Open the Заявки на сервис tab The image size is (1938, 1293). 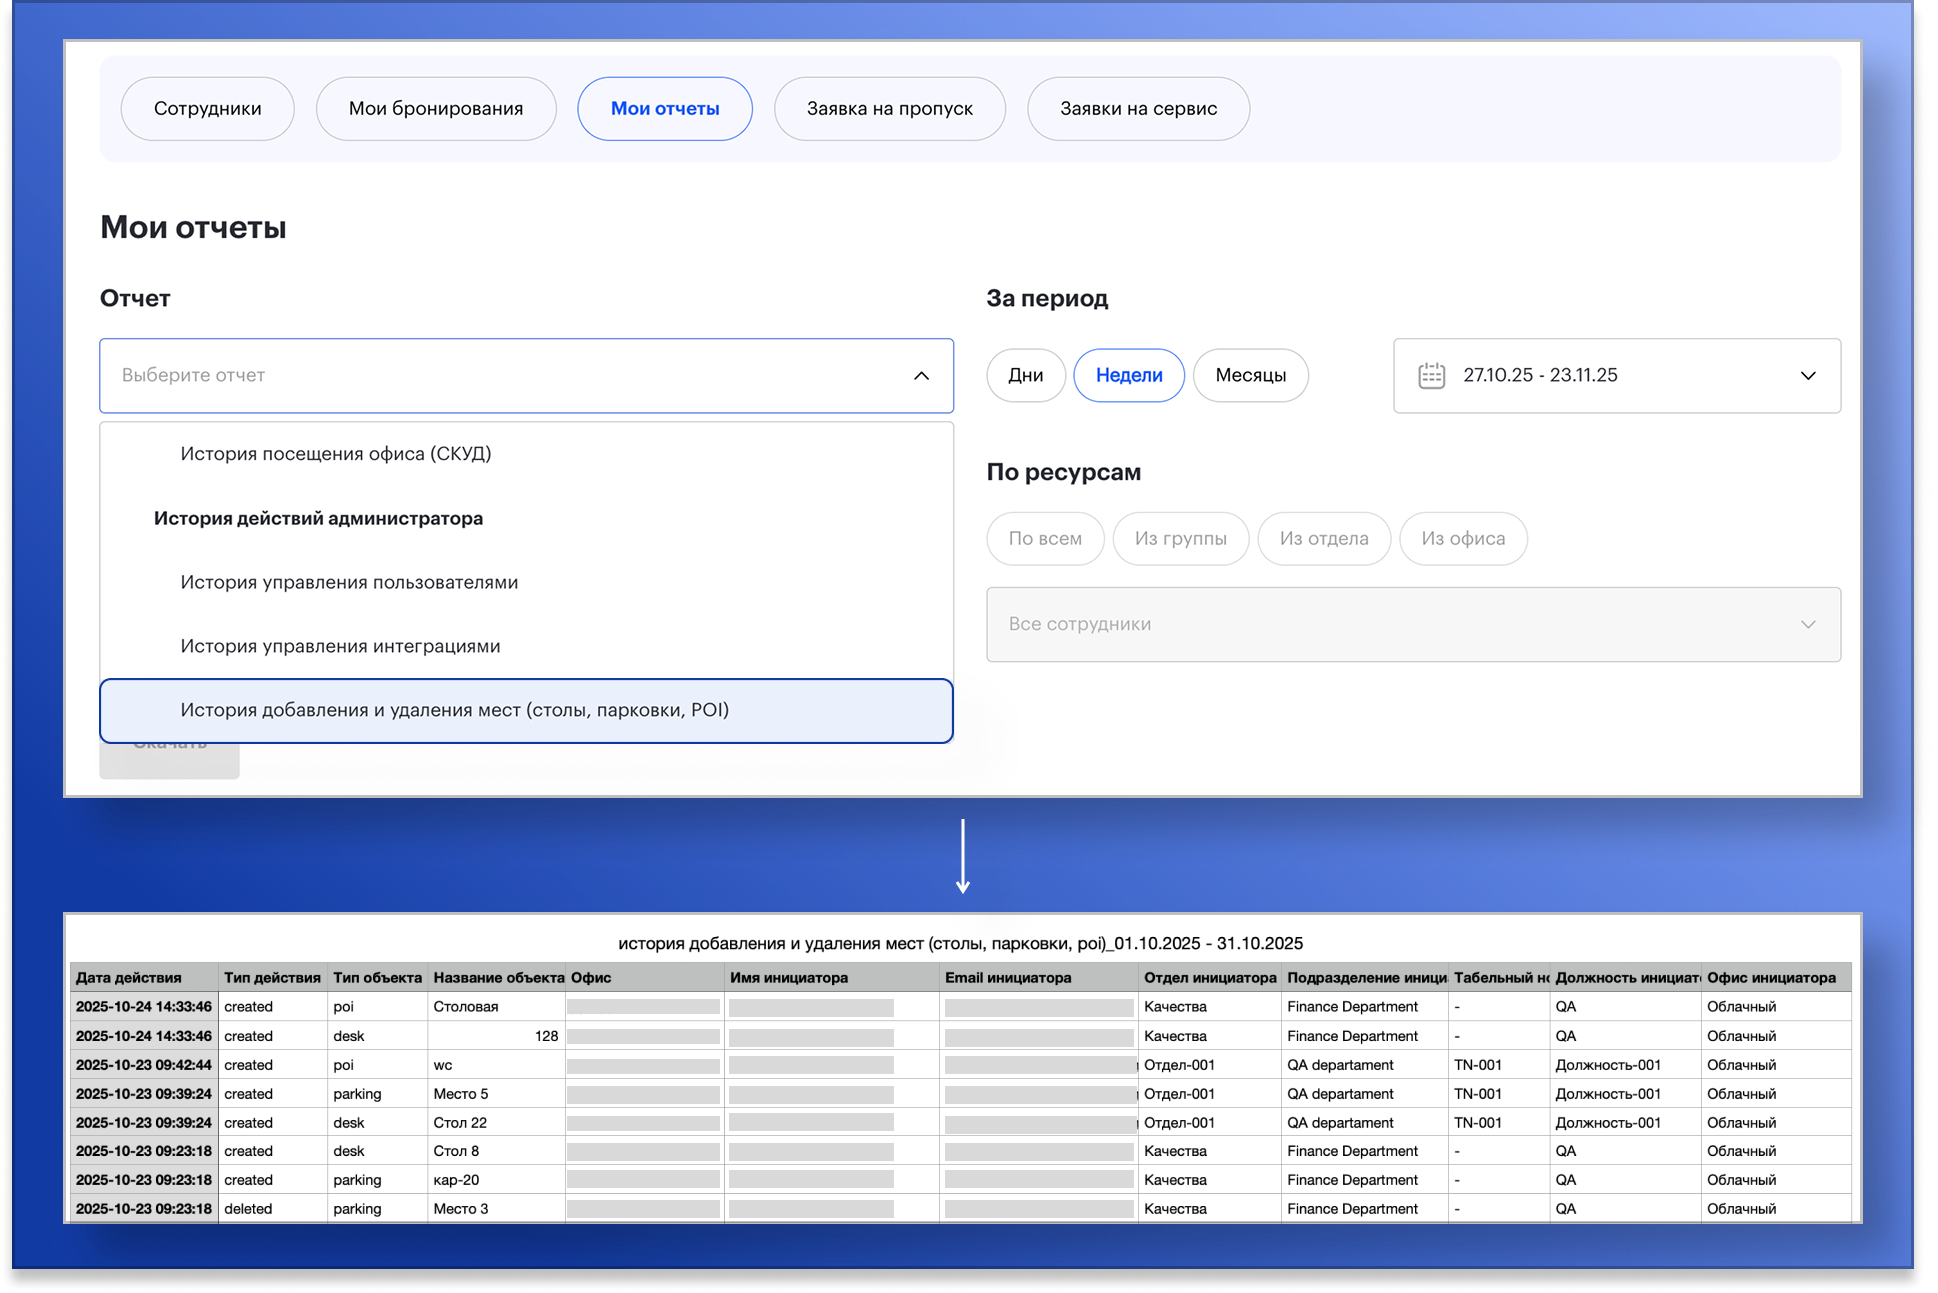[x=1138, y=109]
